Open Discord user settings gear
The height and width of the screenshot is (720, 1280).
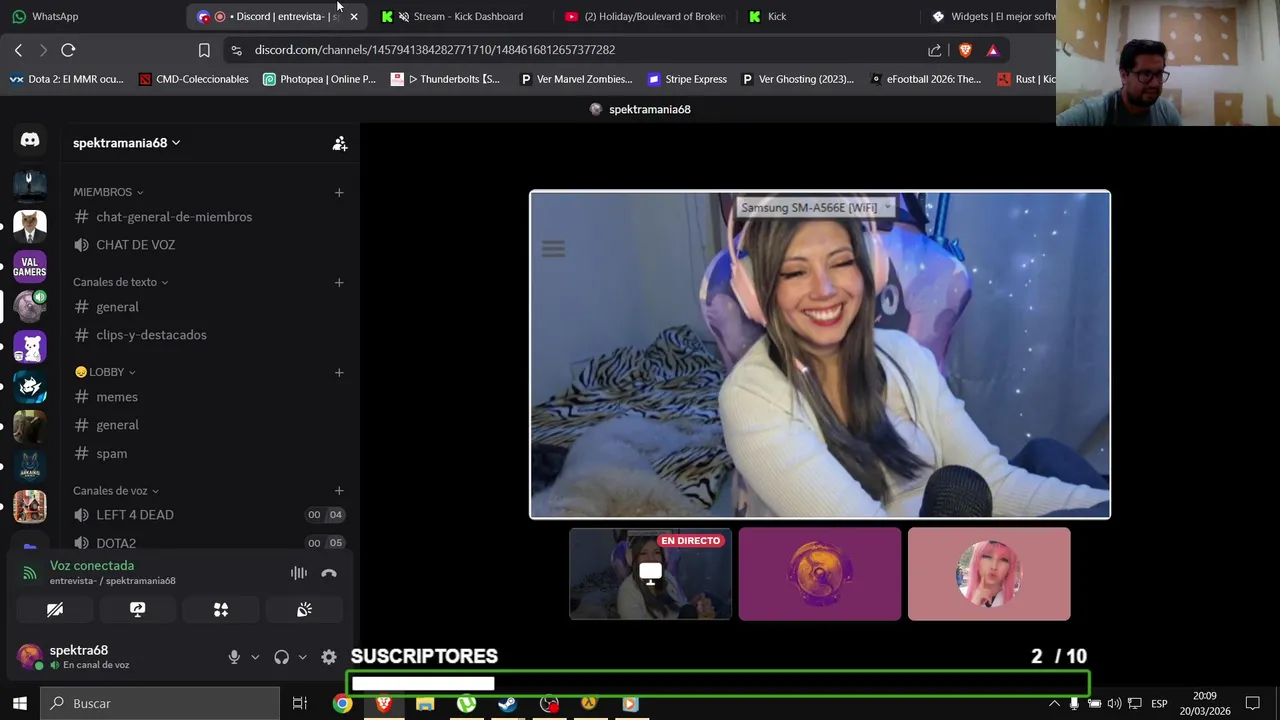point(328,657)
